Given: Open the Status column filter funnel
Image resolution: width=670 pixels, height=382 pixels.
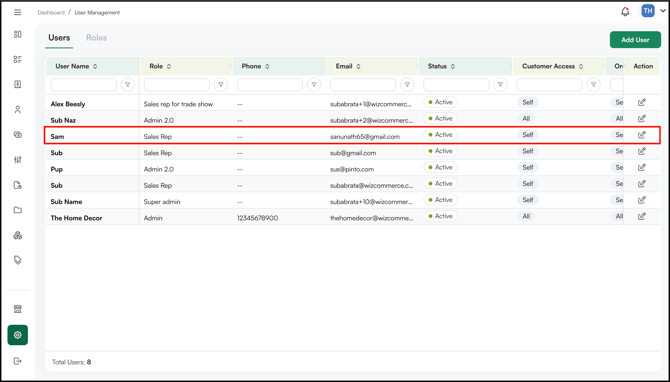Looking at the screenshot, I should [x=500, y=85].
